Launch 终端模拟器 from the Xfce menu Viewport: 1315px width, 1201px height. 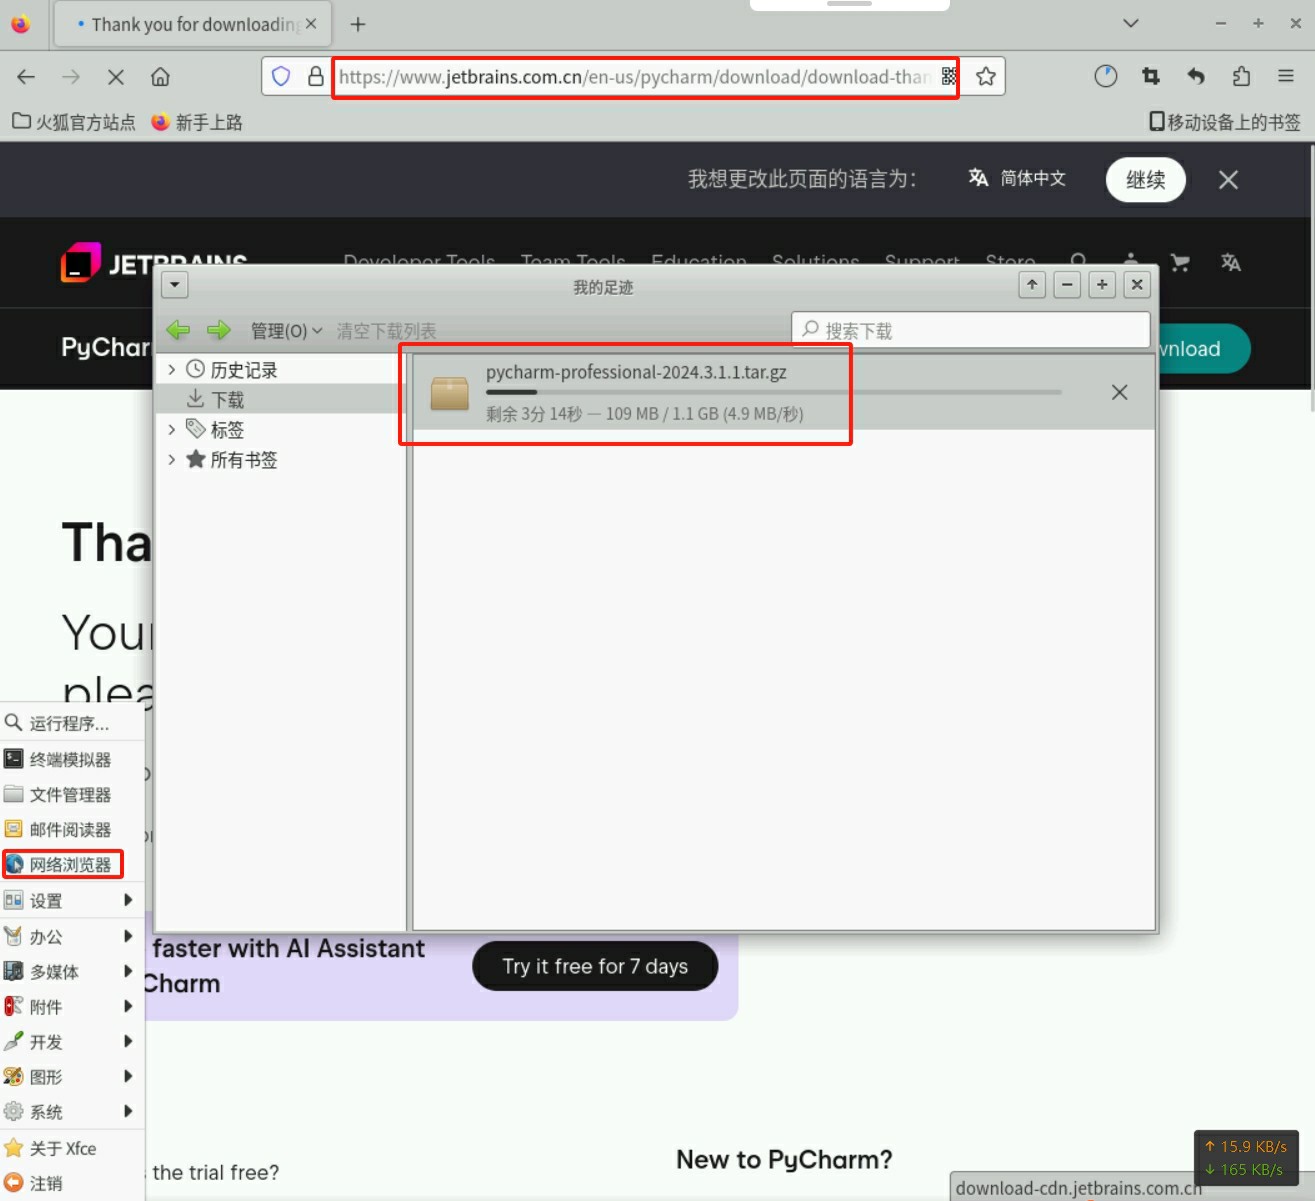pyautogui.click(x=70, y=759)
